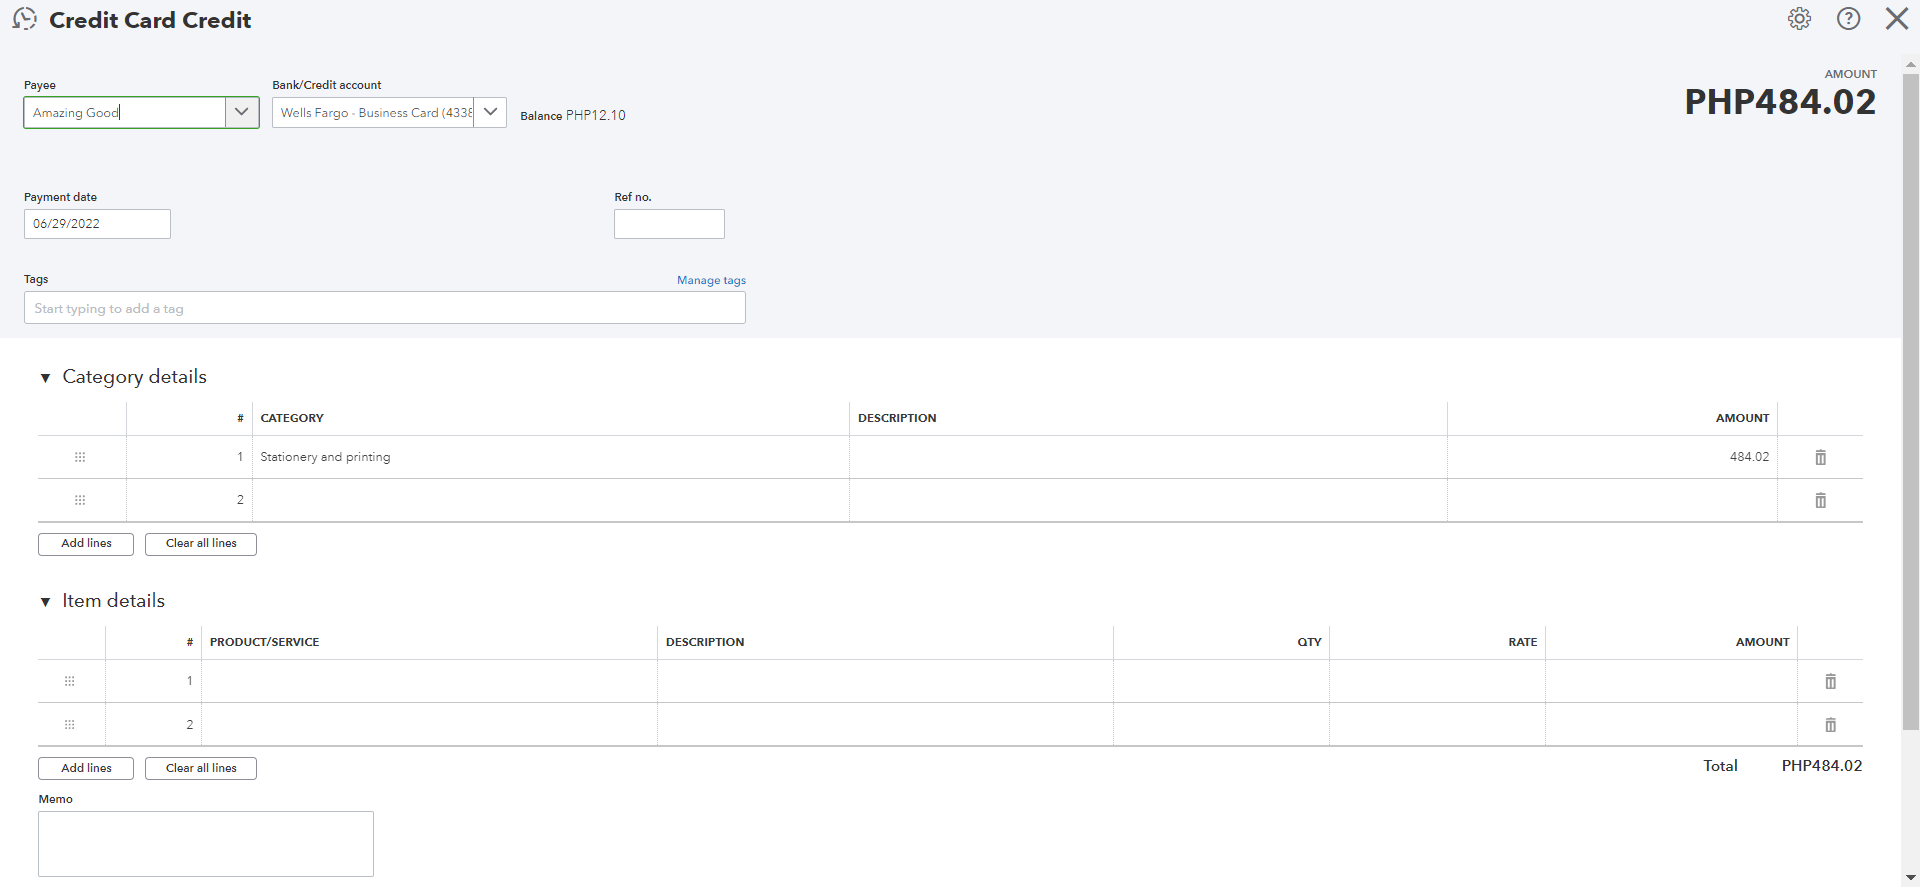Open recent transactions history icon
Screen dimensions: 1920x887
coord(25,19)
